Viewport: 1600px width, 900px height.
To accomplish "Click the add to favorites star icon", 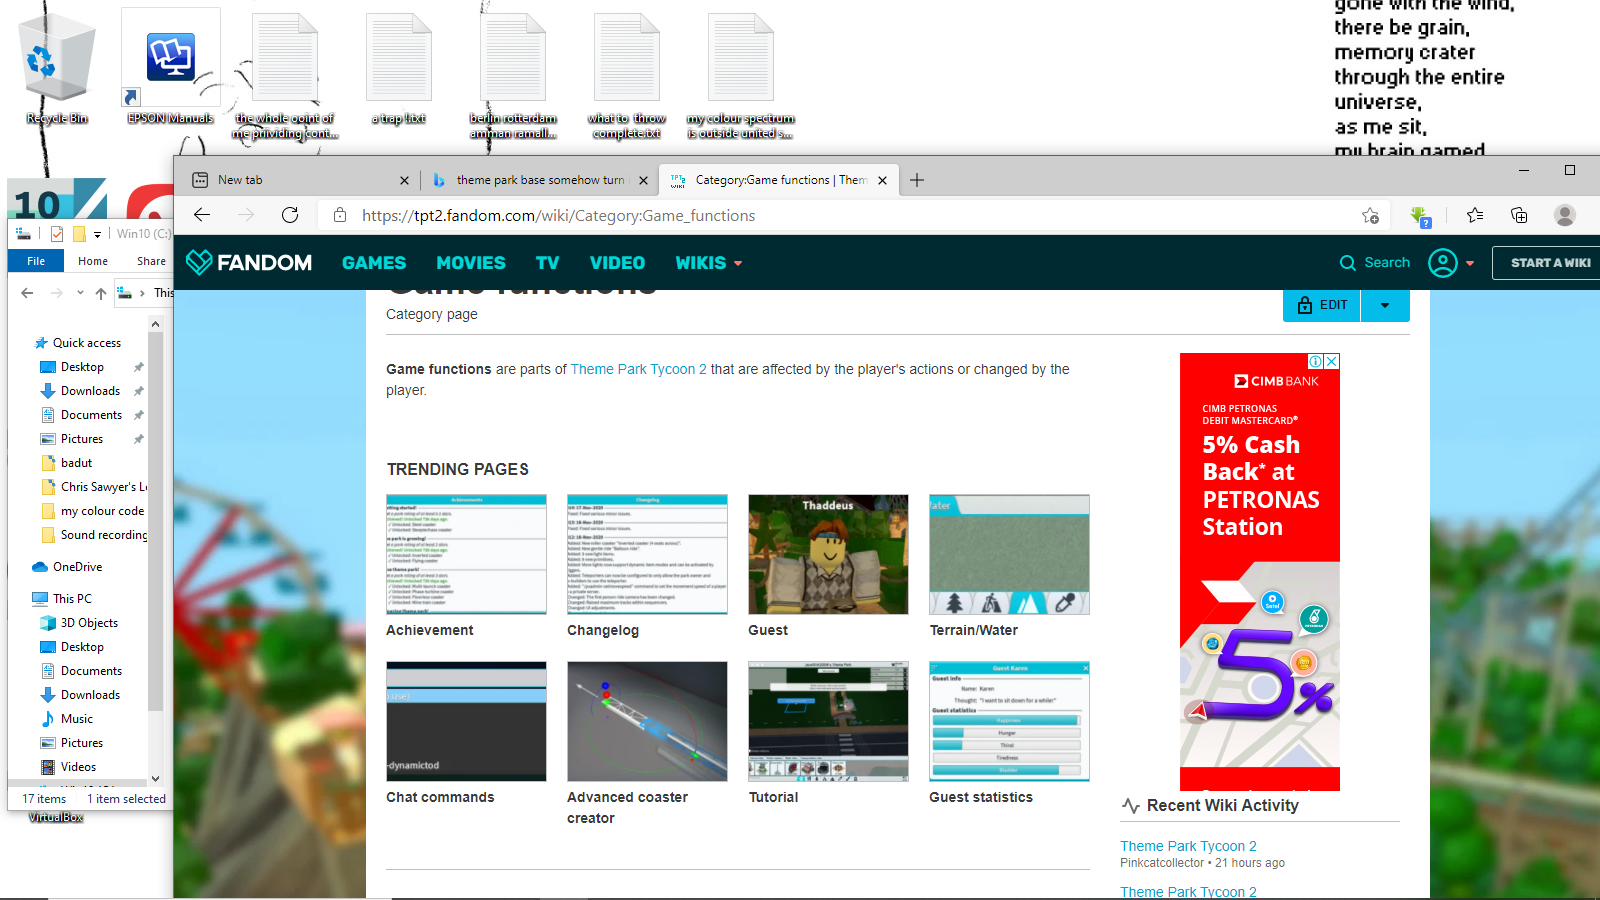I will pos(1370,215).
